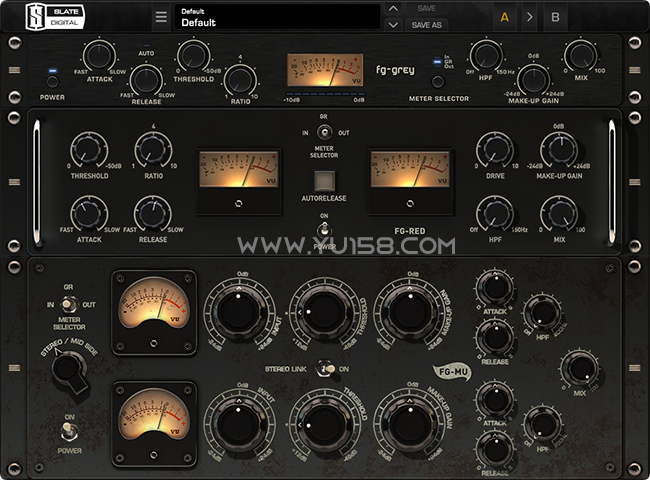Screen dimensions: 650x480
Task: Click the FG-Red MIX knob
Action: tap(559, 214)
